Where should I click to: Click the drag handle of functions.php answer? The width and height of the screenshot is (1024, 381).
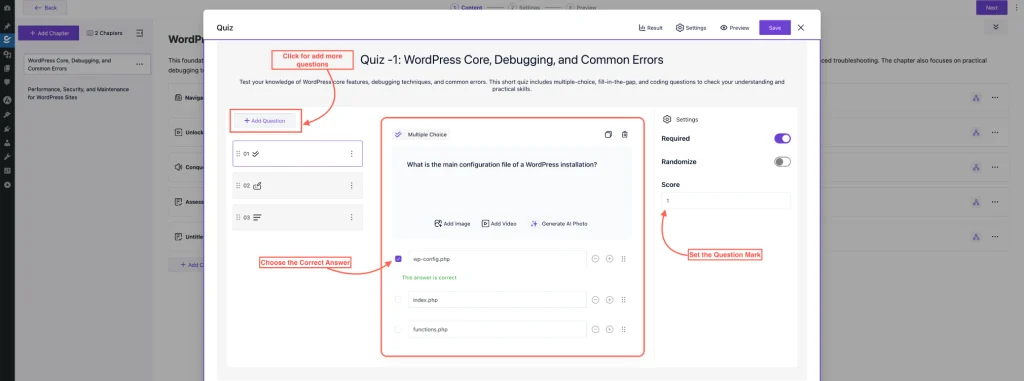(x=624, y=329)
